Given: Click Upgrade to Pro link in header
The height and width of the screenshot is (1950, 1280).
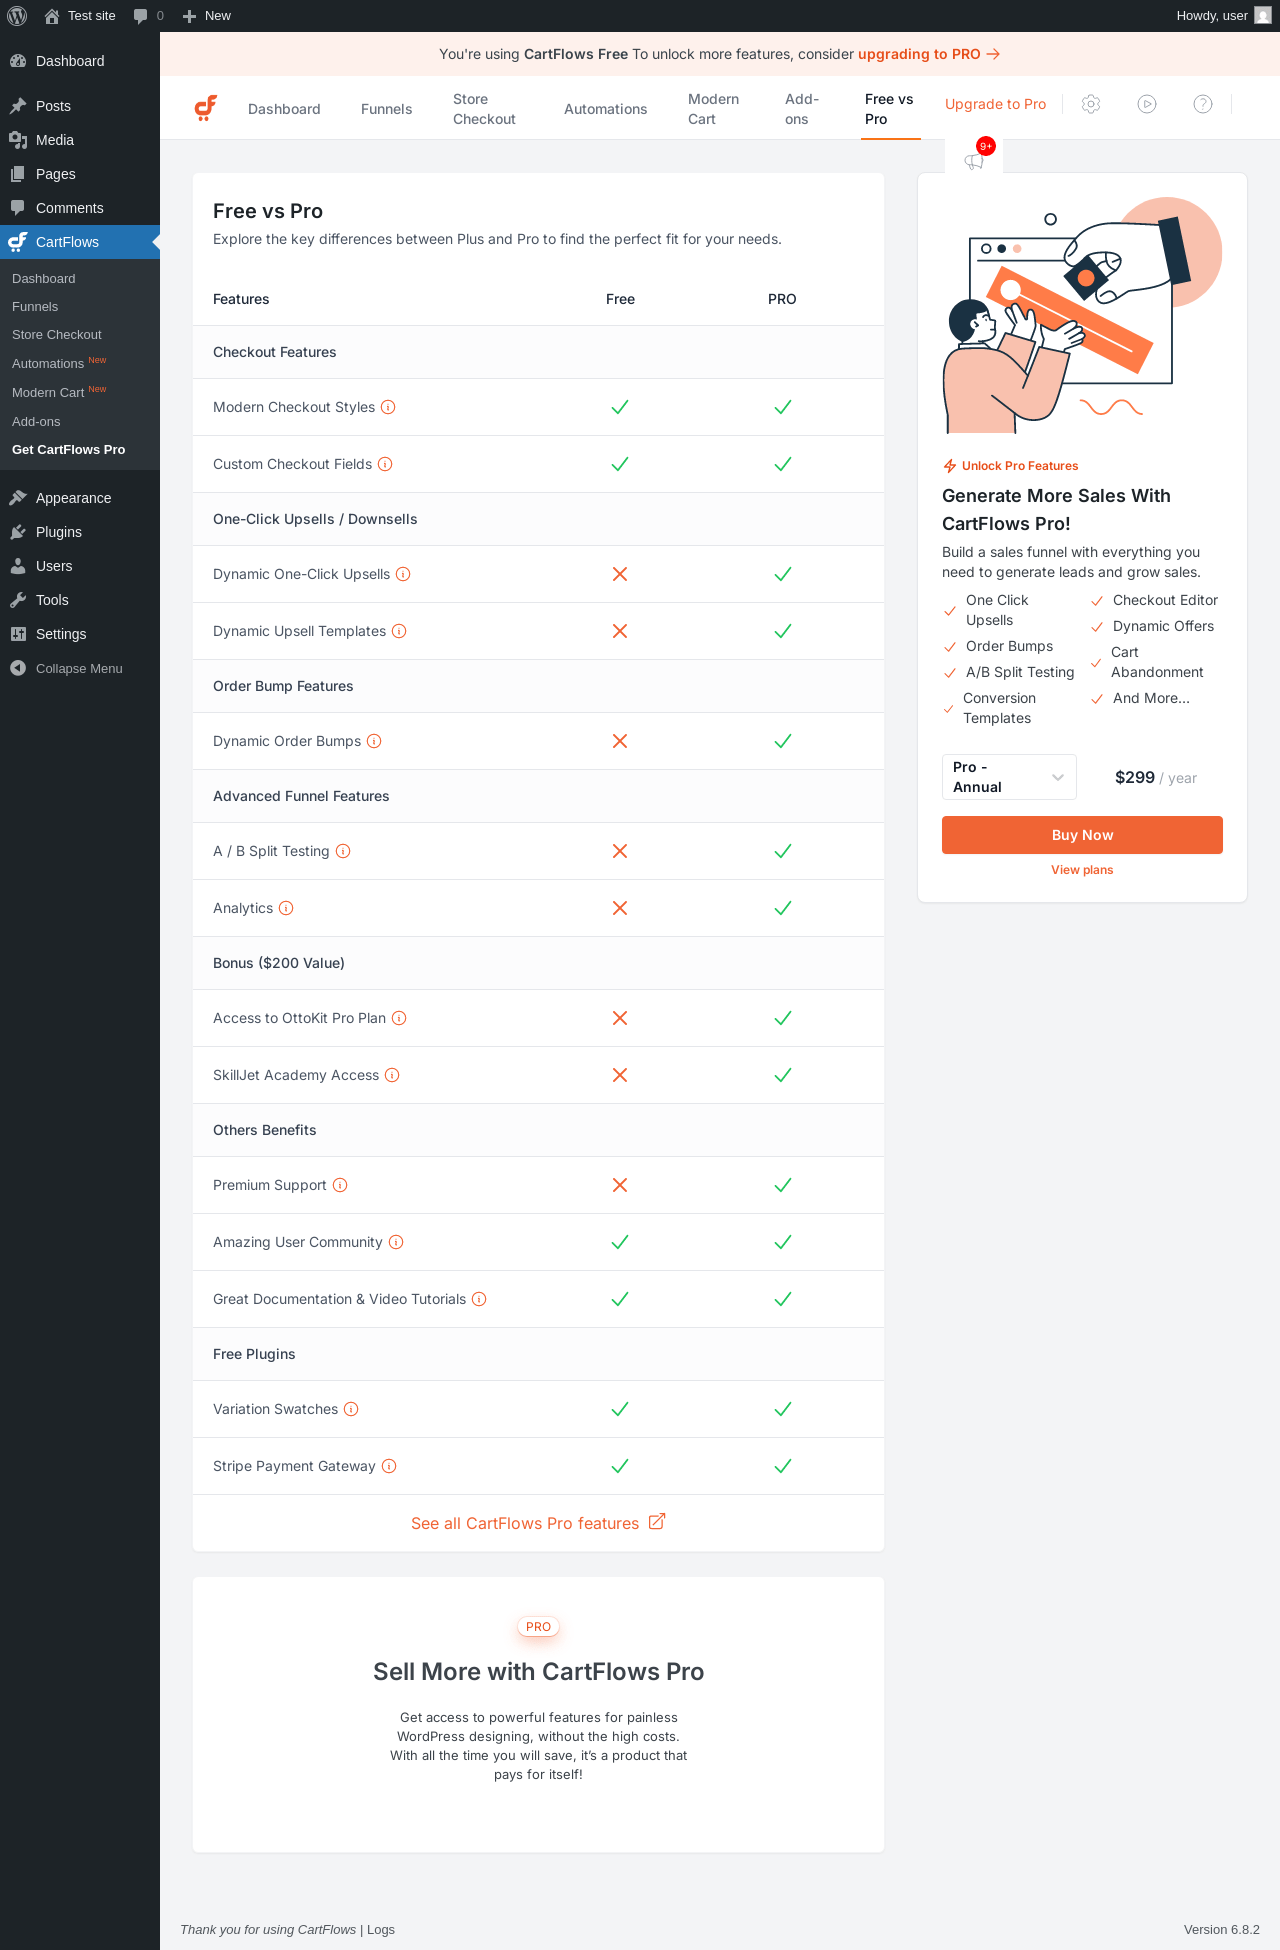Looking at the screenshot, I should point(995,104).
